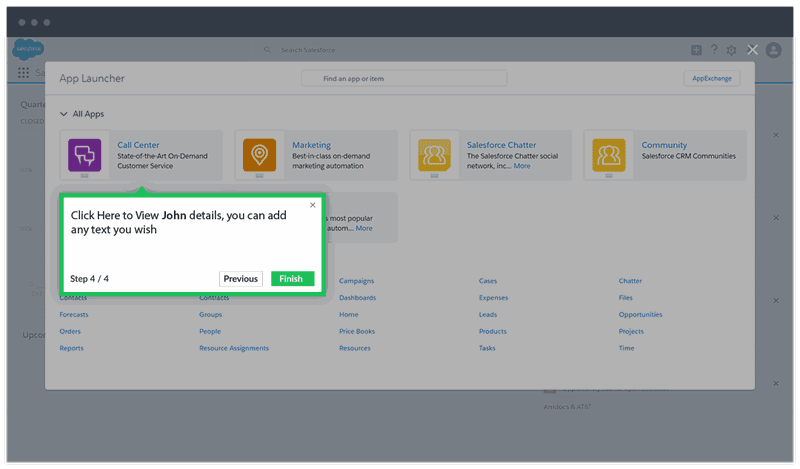Image resolution: width=800 pixels, height=469 pixels.
Task: Open the Salesforce Chatter app icon
Action: [x=434, y=155]
